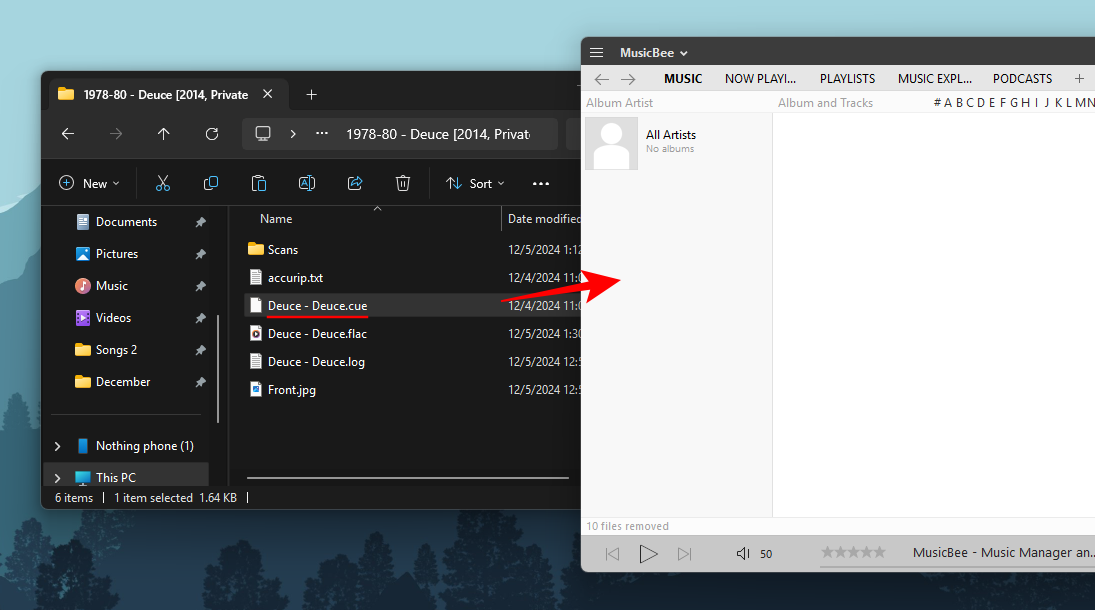This screenshot has height=610, width=1095.
Task: Open the PODCASTS tab
Action: [x=1022, y=78]
